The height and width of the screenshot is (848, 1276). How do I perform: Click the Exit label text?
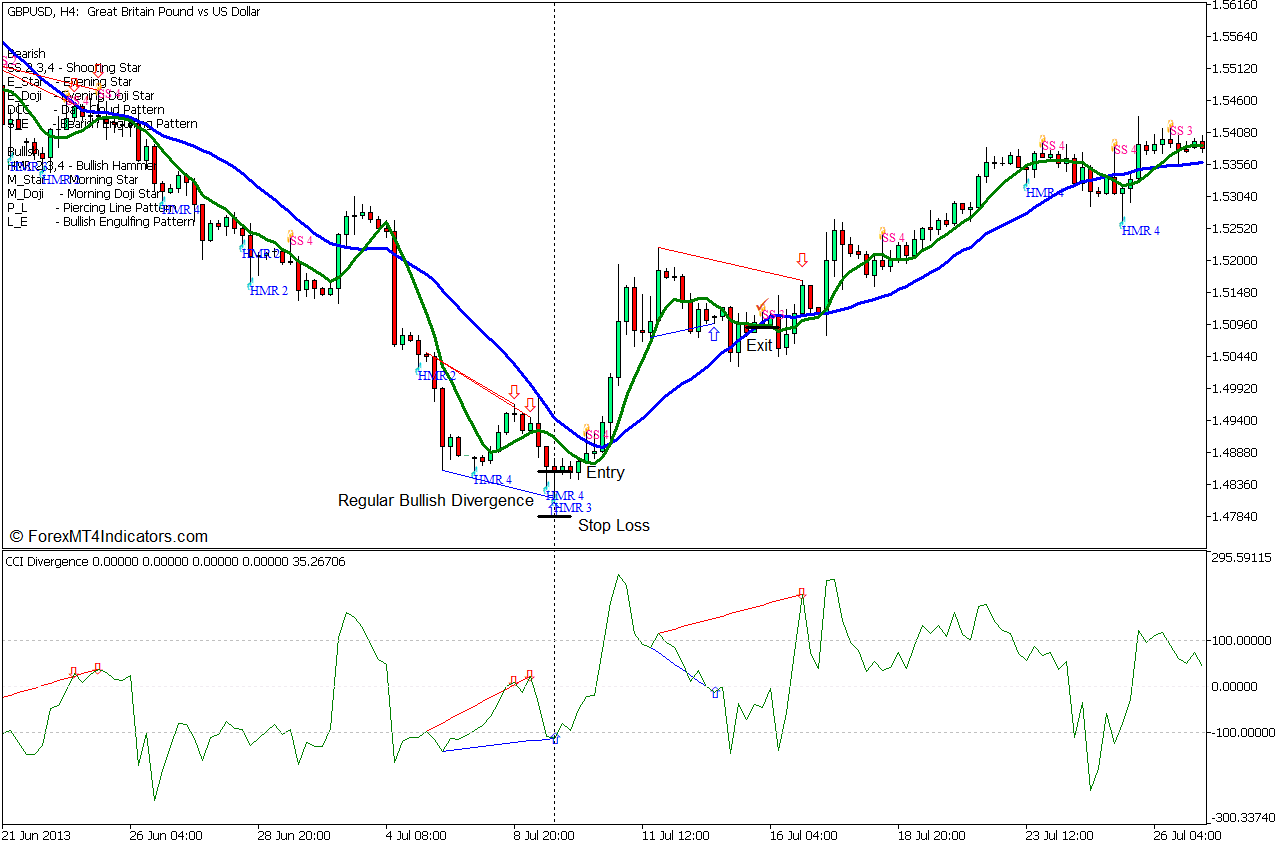[x=759, y=346]
